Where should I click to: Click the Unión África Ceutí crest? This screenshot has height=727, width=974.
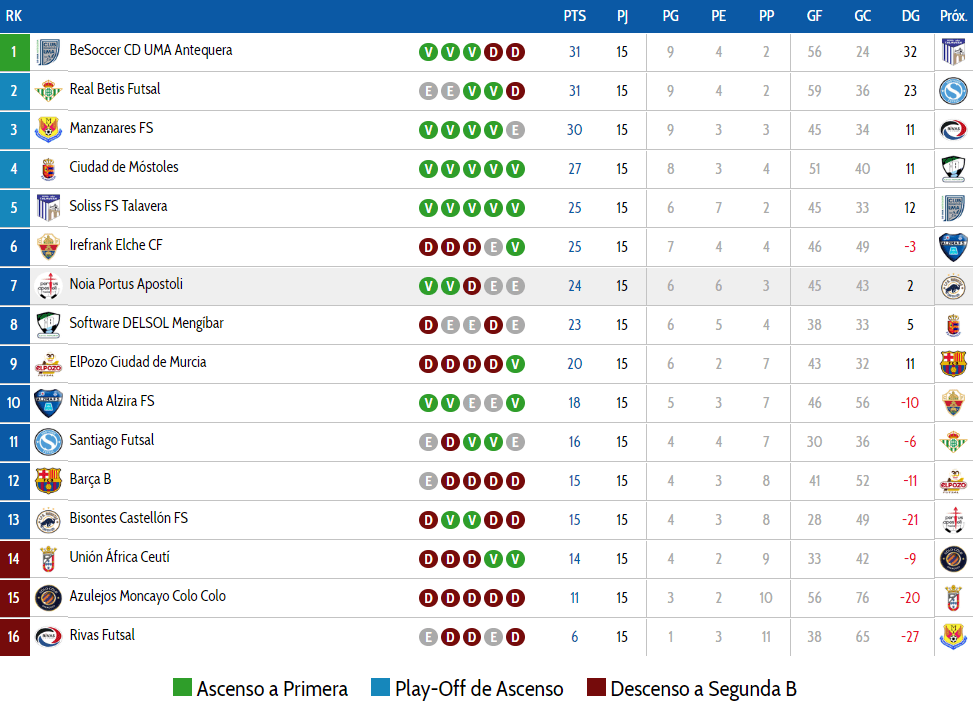[x=48, y=558]
